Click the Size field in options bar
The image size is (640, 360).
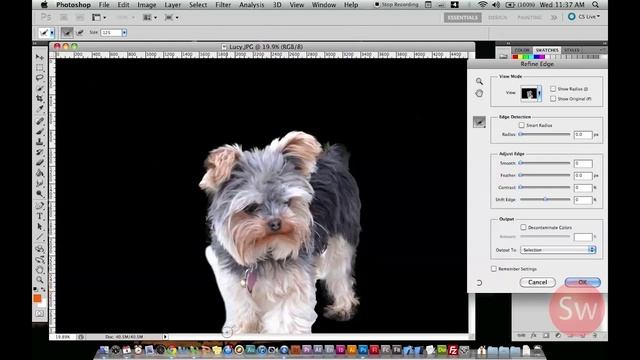point(111,32)
